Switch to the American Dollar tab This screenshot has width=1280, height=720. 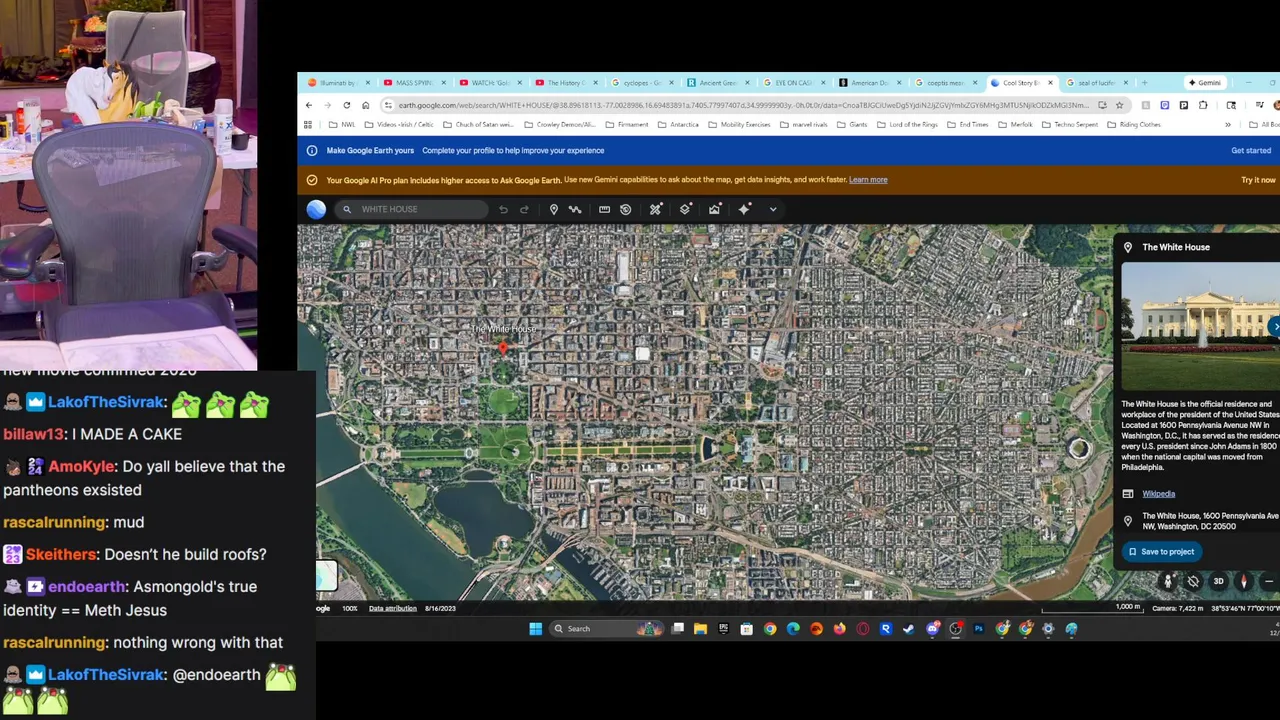point(870,83)
